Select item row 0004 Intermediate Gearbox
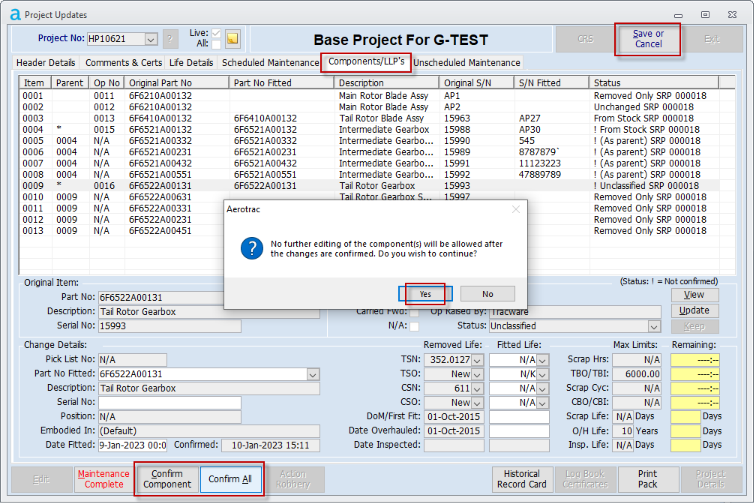This screenshot has height=503, width=754. 369,129
